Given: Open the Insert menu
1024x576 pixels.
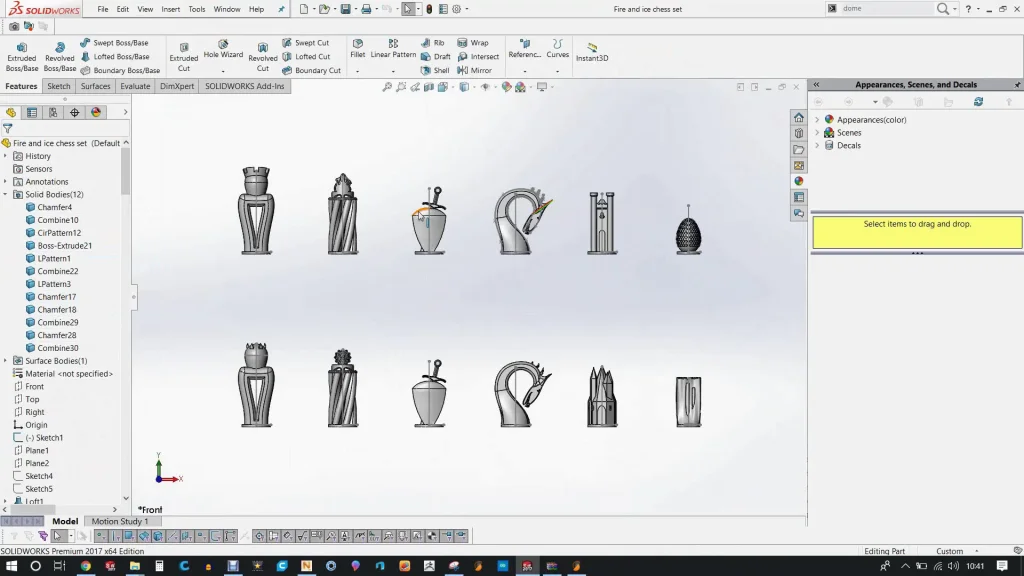Looking at the screenshot, I should [171, 9].
